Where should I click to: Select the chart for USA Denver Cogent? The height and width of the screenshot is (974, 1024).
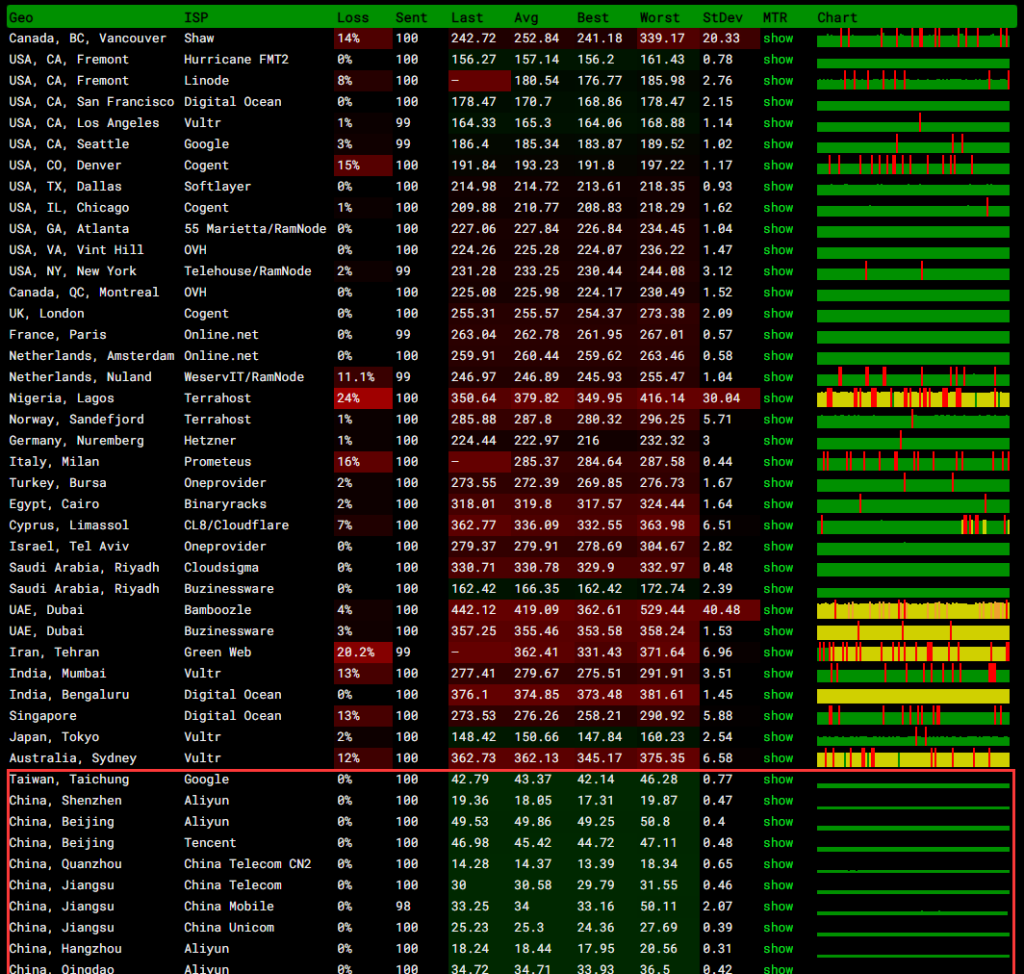(x=913, y=165)
